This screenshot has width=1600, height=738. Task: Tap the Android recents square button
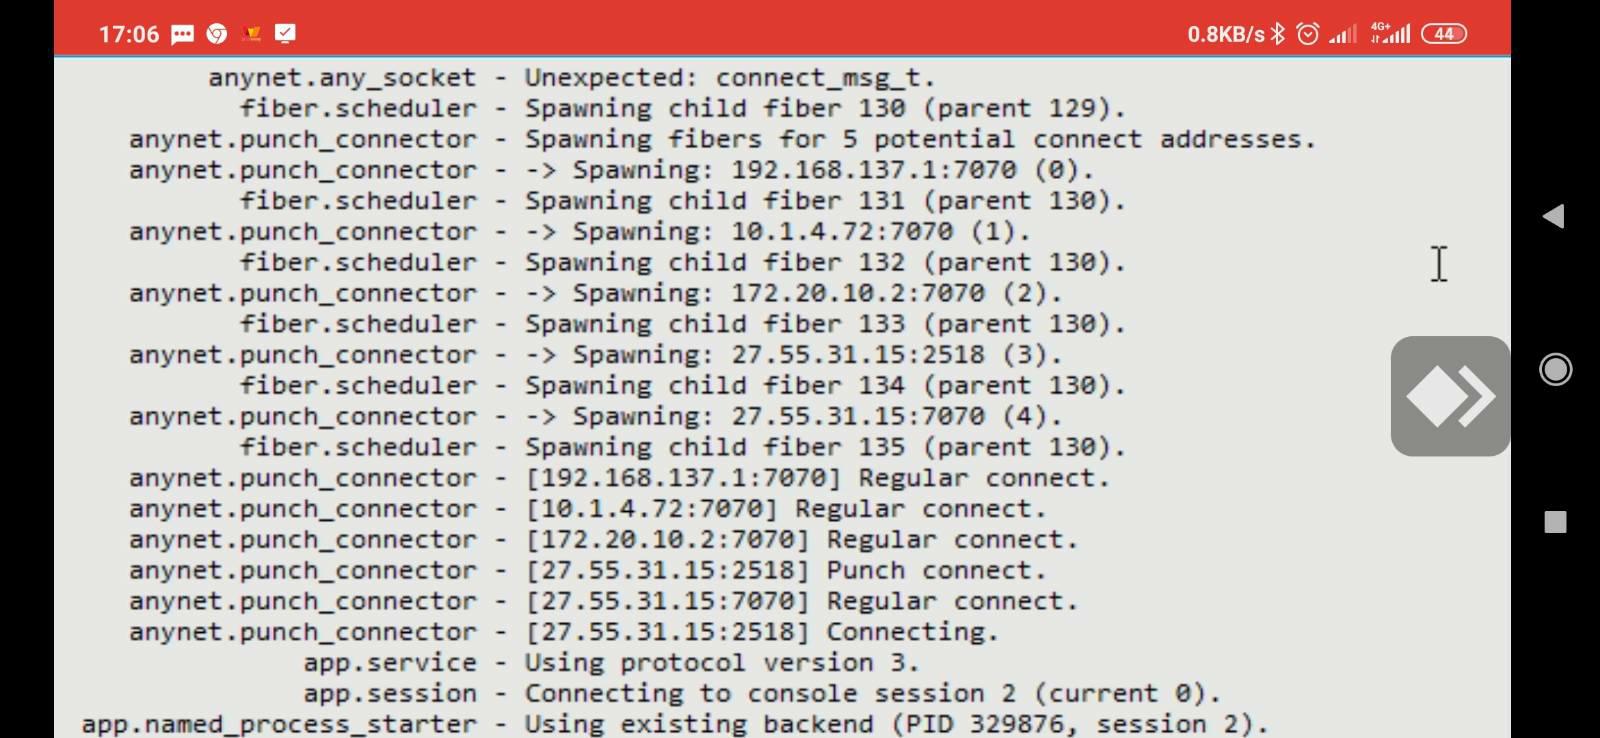(x=1555, y=522)
